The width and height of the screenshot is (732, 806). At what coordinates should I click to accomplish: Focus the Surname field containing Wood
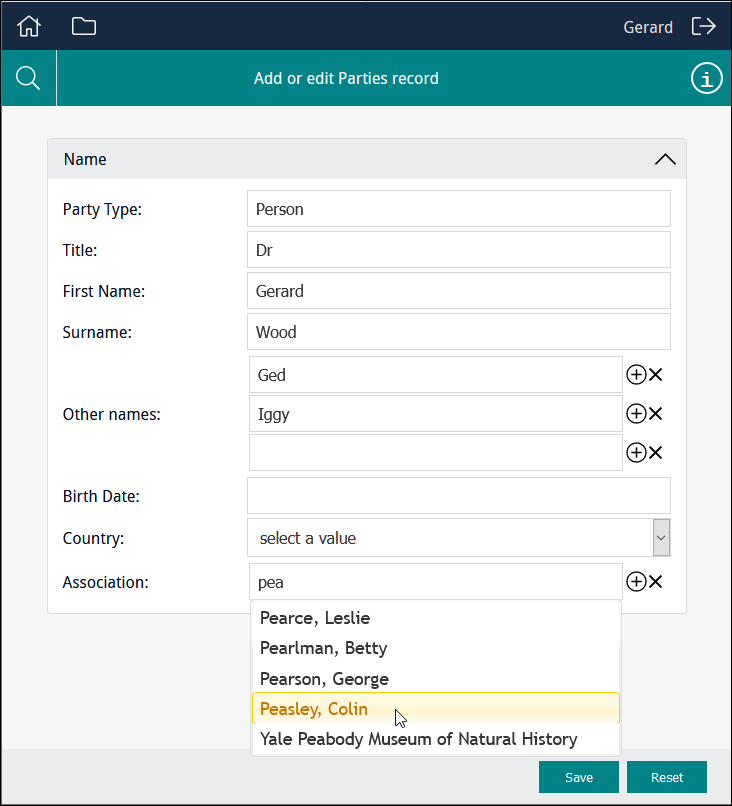click(458, 332)
